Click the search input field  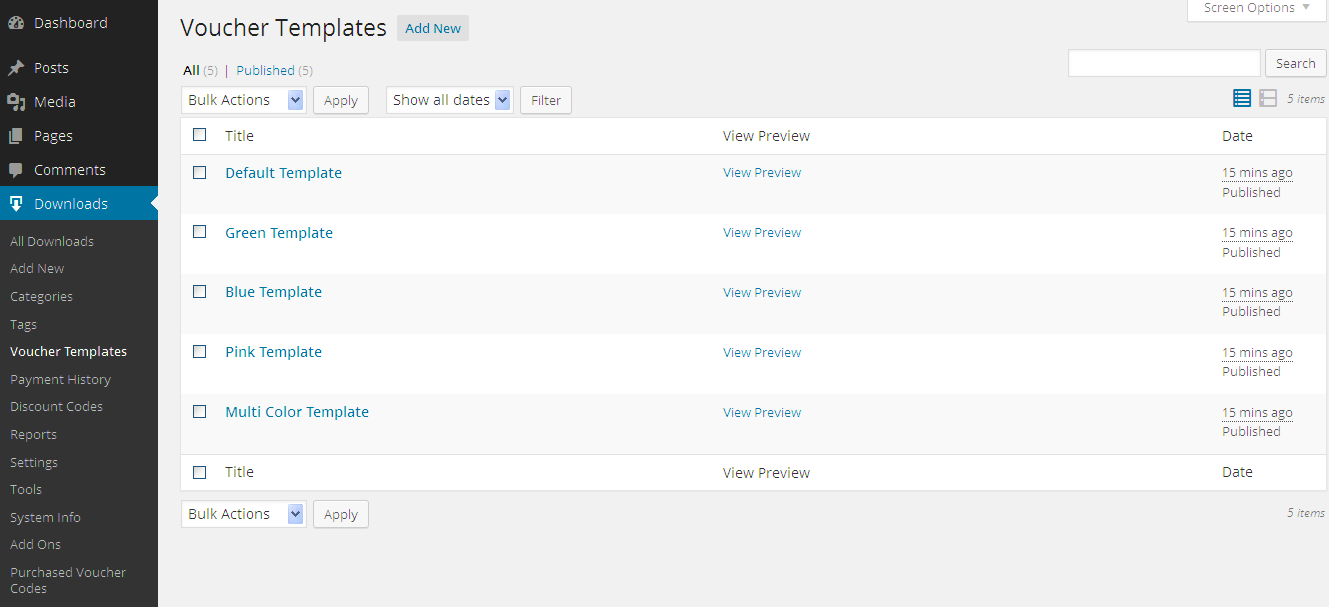point(1164,63)
